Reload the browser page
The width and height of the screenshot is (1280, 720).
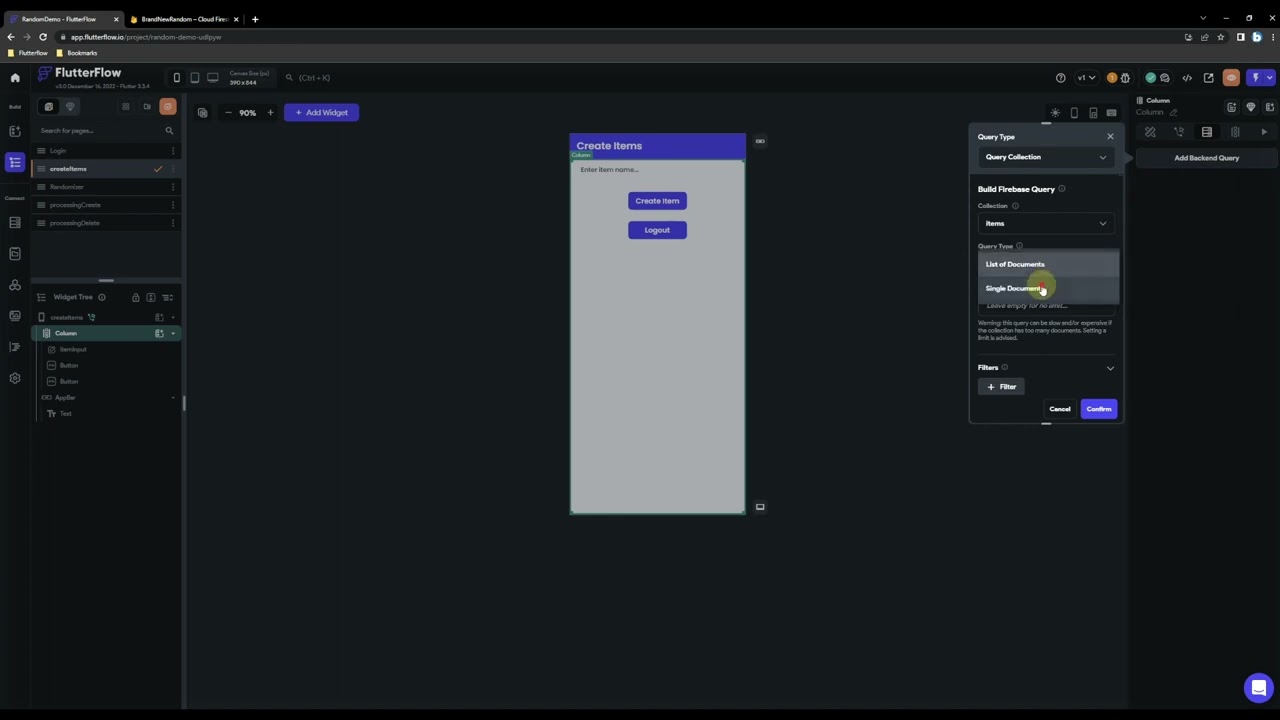[43, 37]
